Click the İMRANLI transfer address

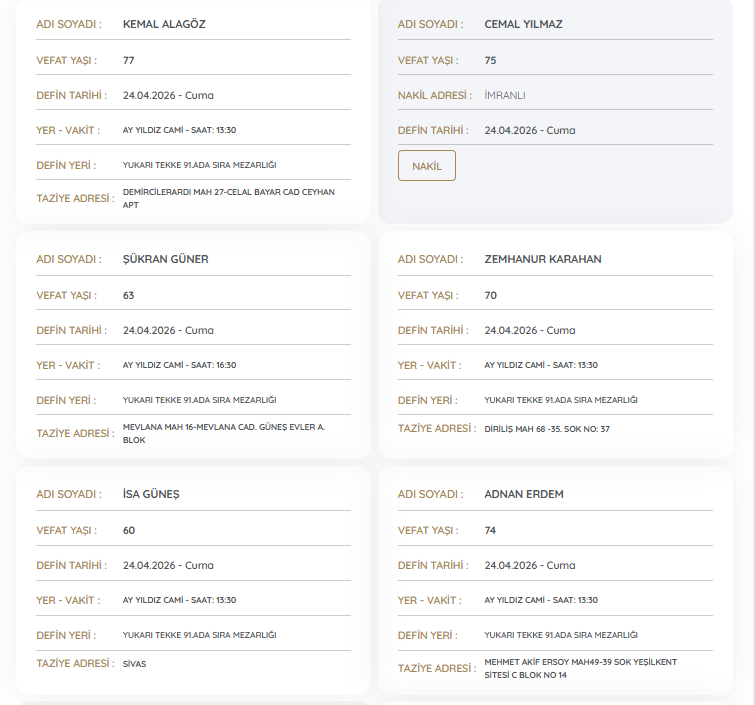tap(505, 95)
